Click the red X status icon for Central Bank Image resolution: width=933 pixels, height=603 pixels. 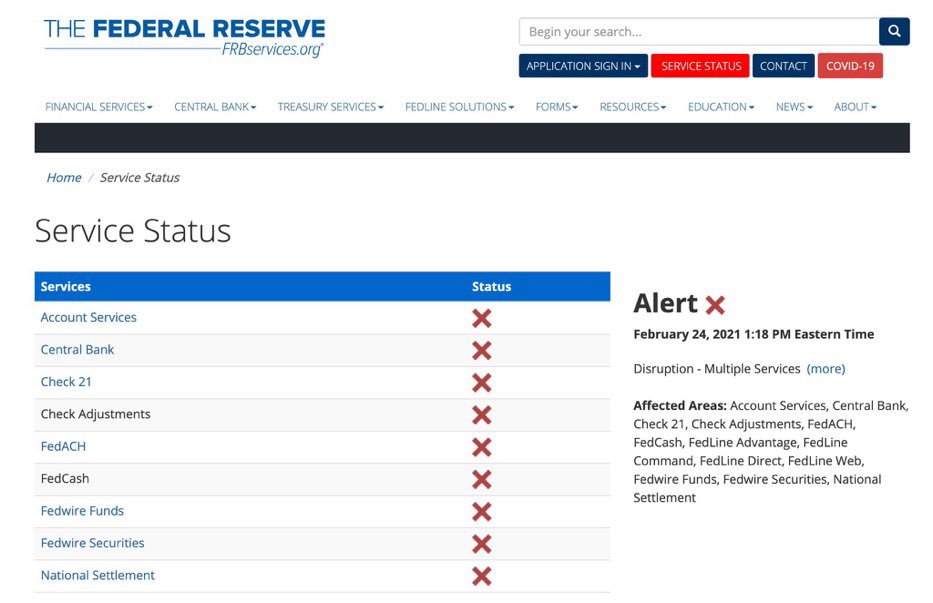(x=481, y=351)
